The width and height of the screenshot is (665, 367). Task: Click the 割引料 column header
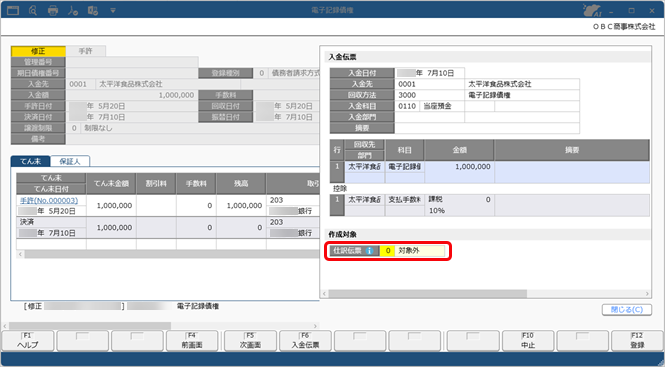click(156, 183)
